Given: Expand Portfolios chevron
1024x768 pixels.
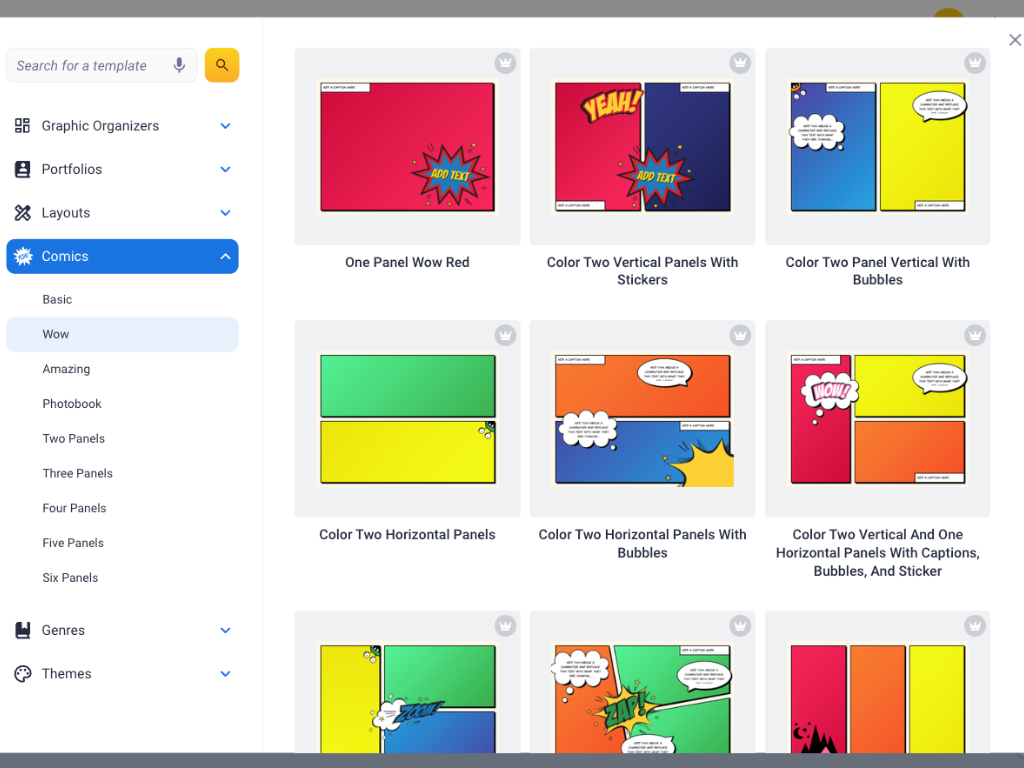Looking at the screenshot, I should (225, 169).
